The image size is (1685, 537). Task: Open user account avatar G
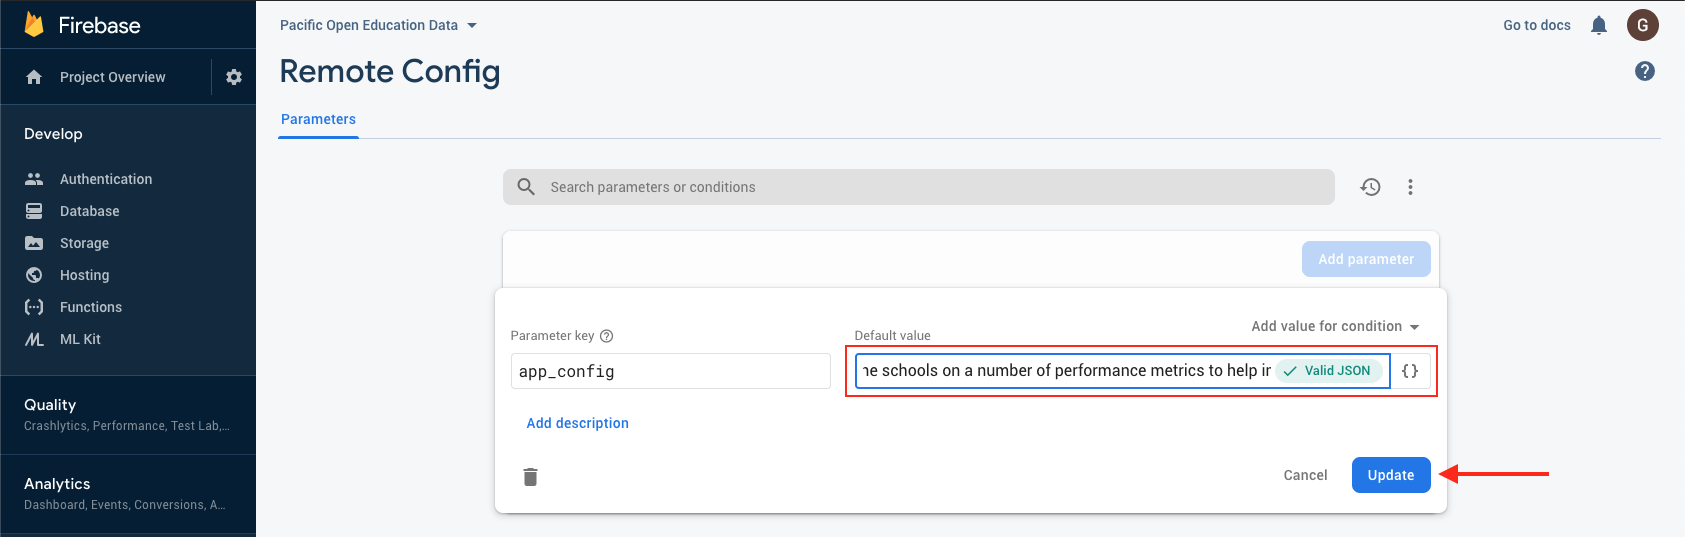pyautogui.click(x=1642, y=25)
